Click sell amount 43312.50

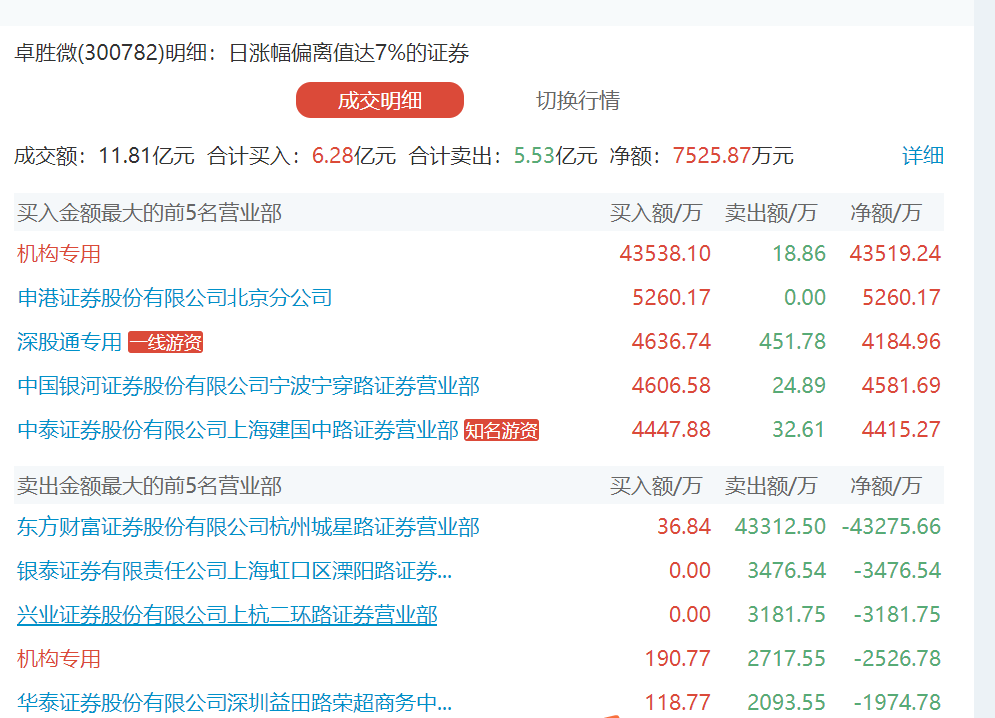[781, 526]
